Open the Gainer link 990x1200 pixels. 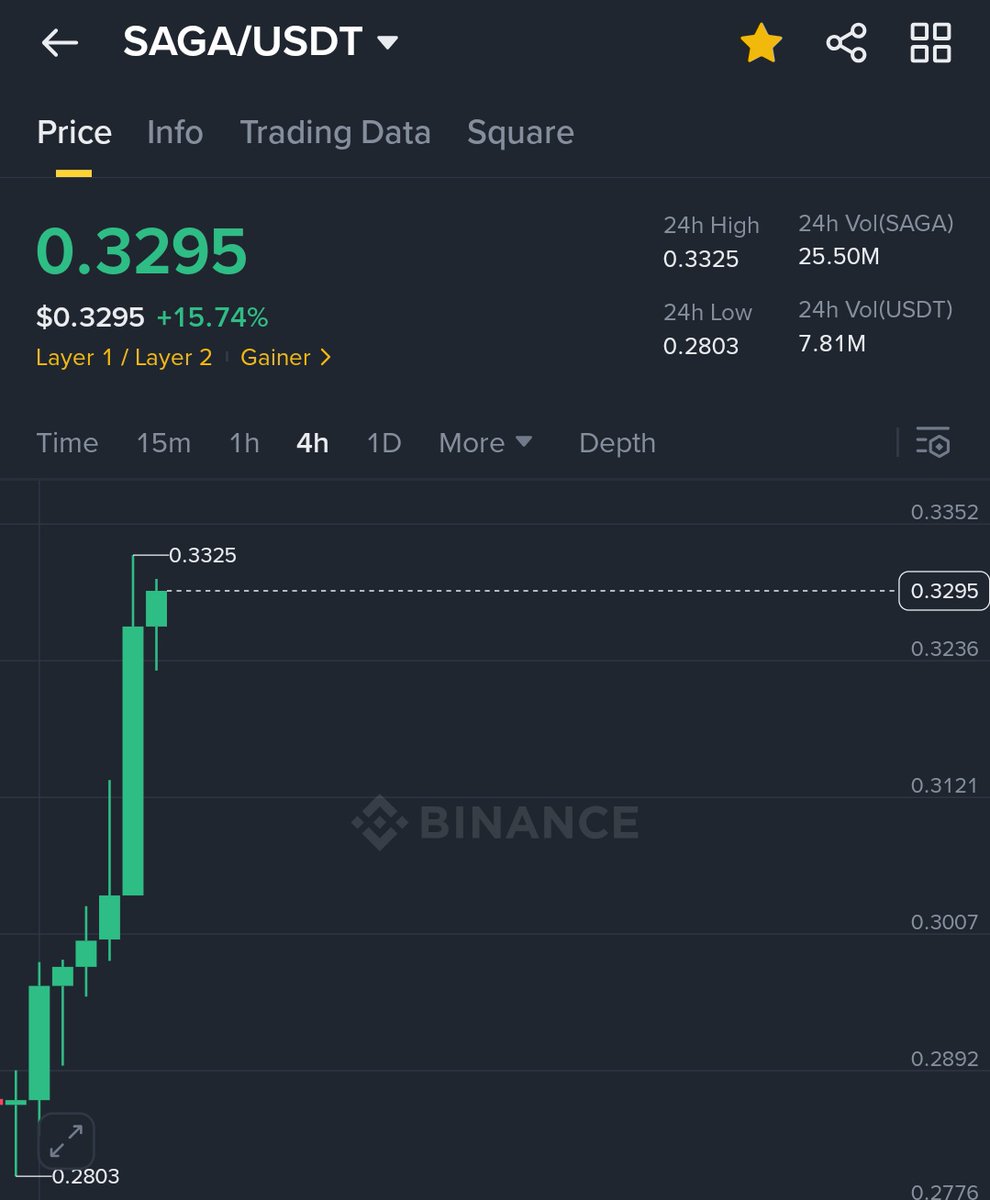286,358
